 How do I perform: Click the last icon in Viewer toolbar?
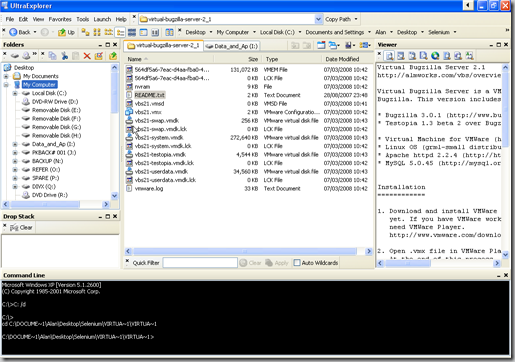pyautogui.click(x=469, y=56)
